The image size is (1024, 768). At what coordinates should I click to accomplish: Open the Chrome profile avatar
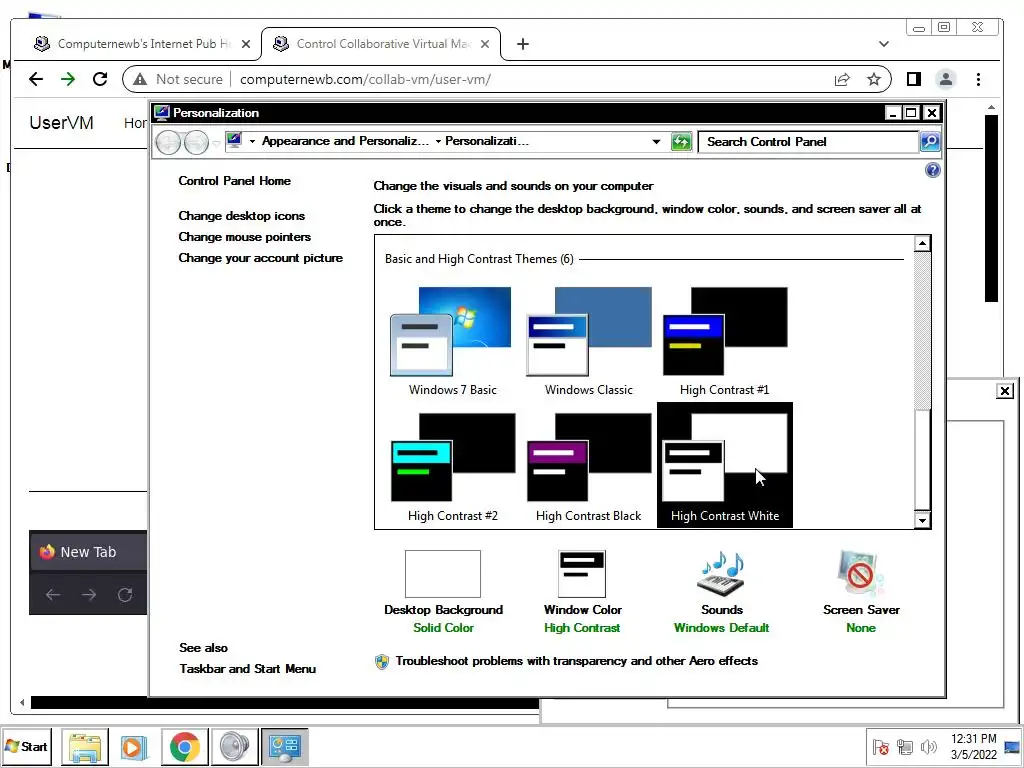[945, 79]
